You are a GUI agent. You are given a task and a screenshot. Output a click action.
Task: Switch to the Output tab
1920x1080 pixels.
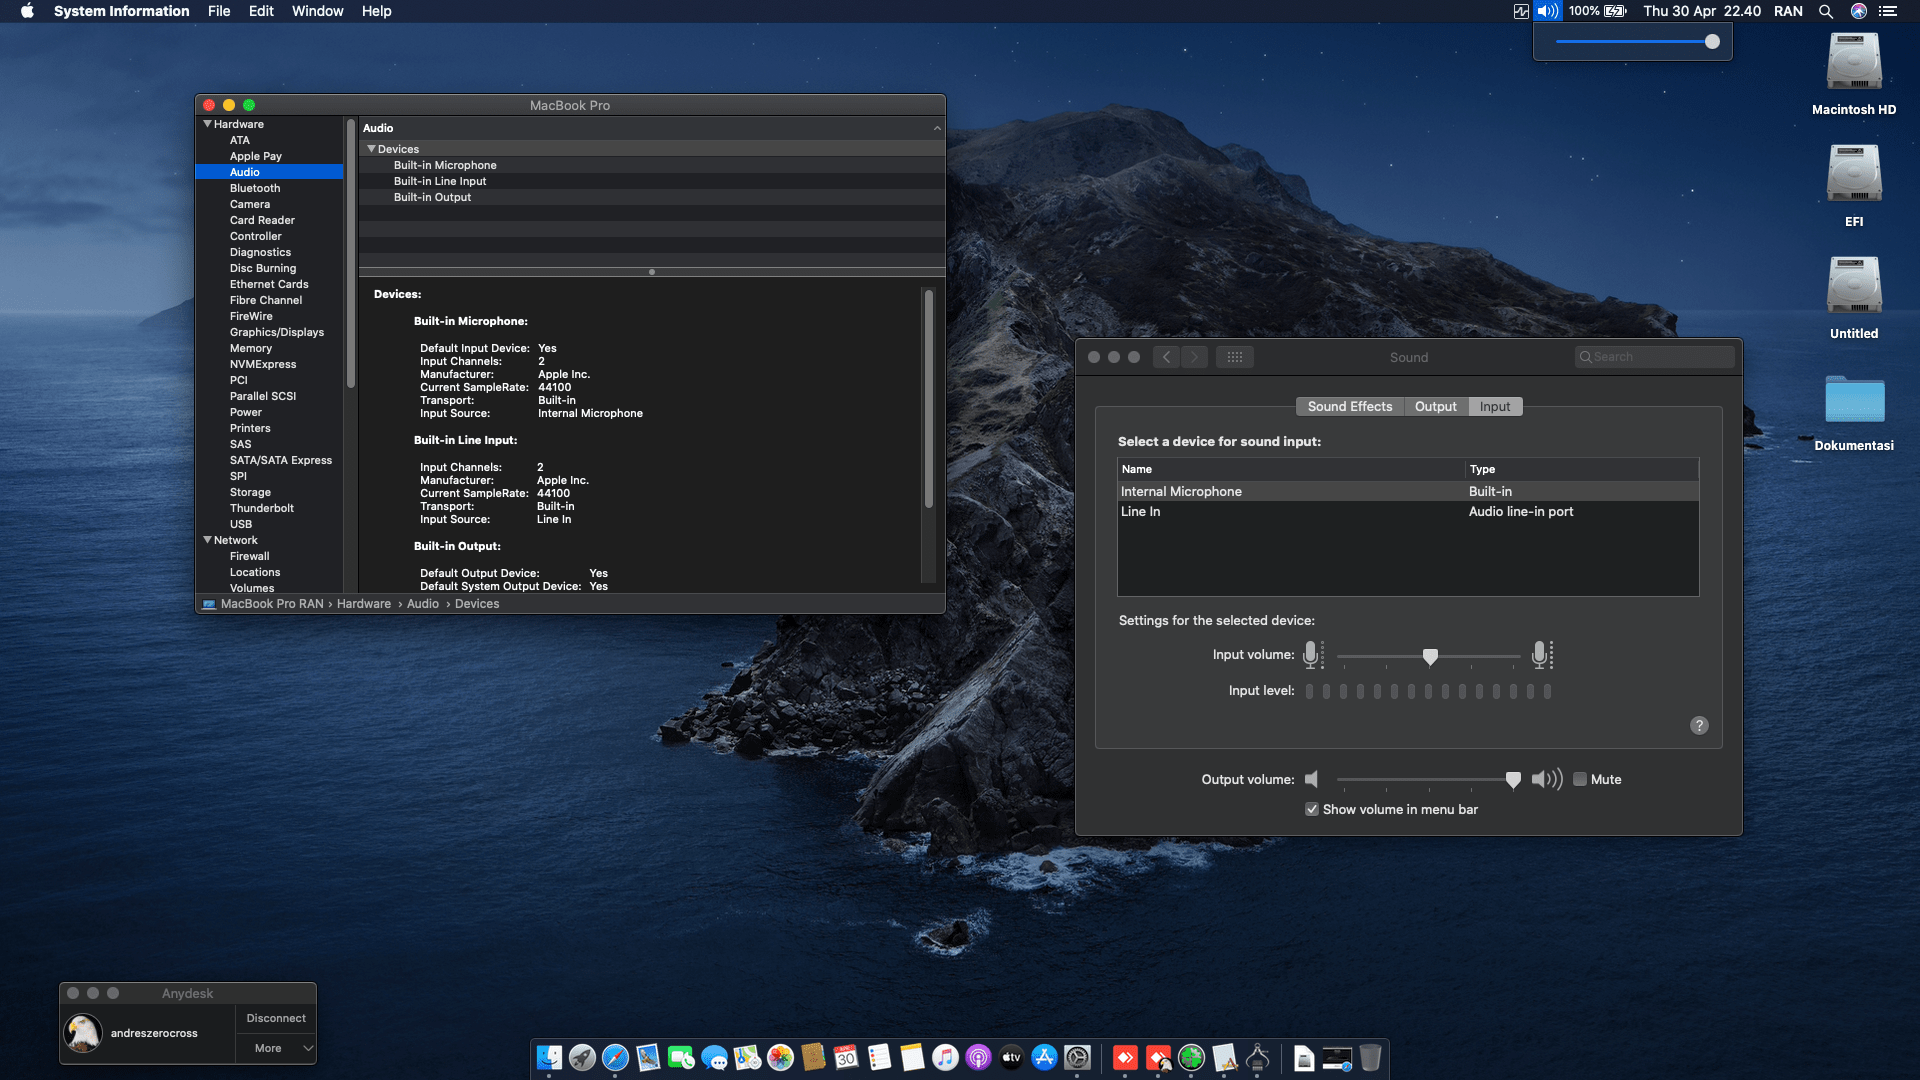[x=1436, y=406]
